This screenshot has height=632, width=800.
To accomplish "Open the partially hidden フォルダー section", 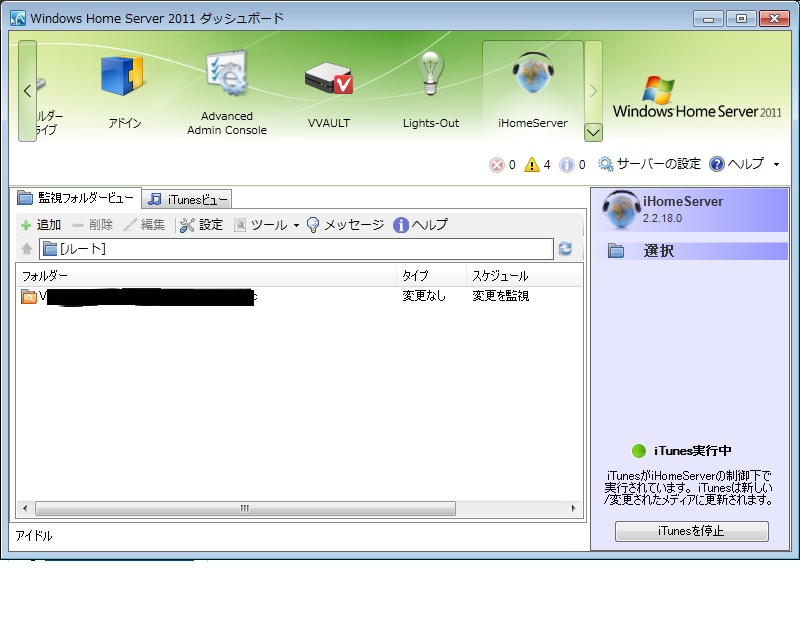I will coord(49,107).
